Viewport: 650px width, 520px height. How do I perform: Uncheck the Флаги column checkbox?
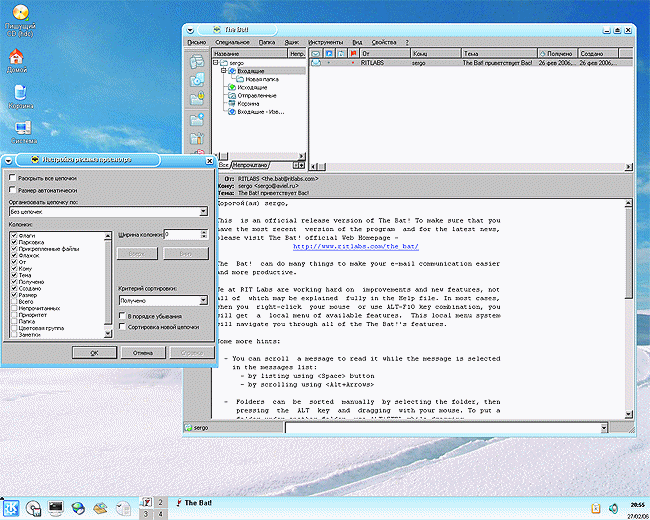[14, 236]
